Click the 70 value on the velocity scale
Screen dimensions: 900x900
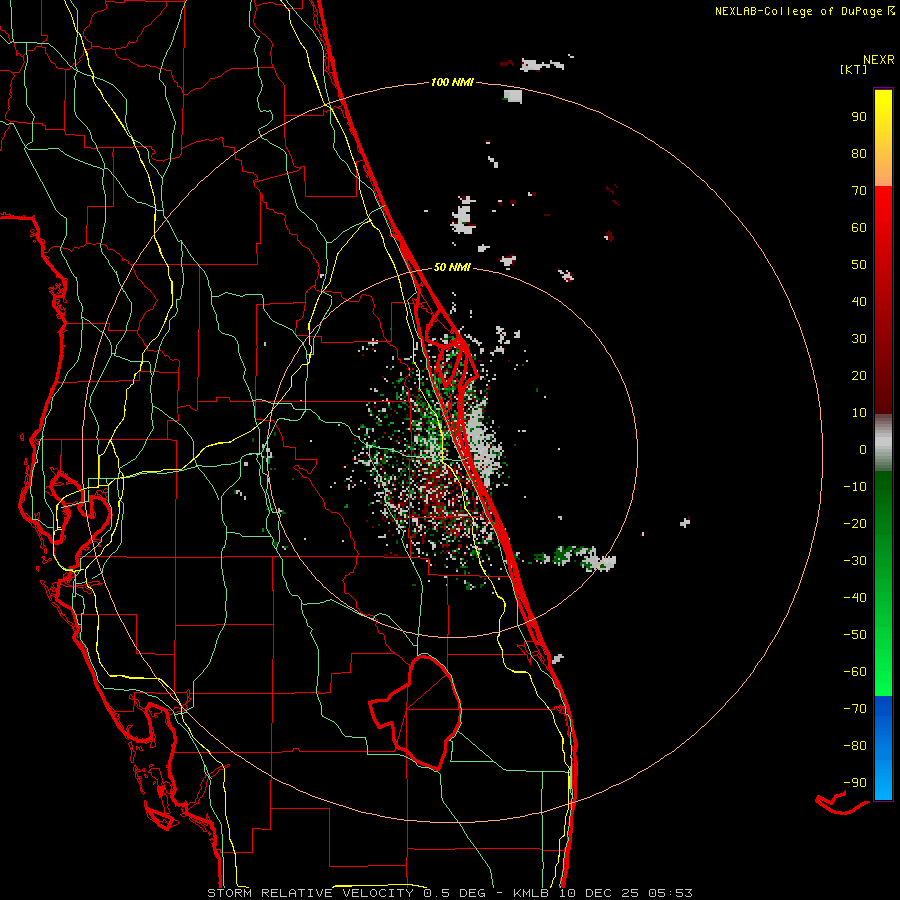(859, 191)
